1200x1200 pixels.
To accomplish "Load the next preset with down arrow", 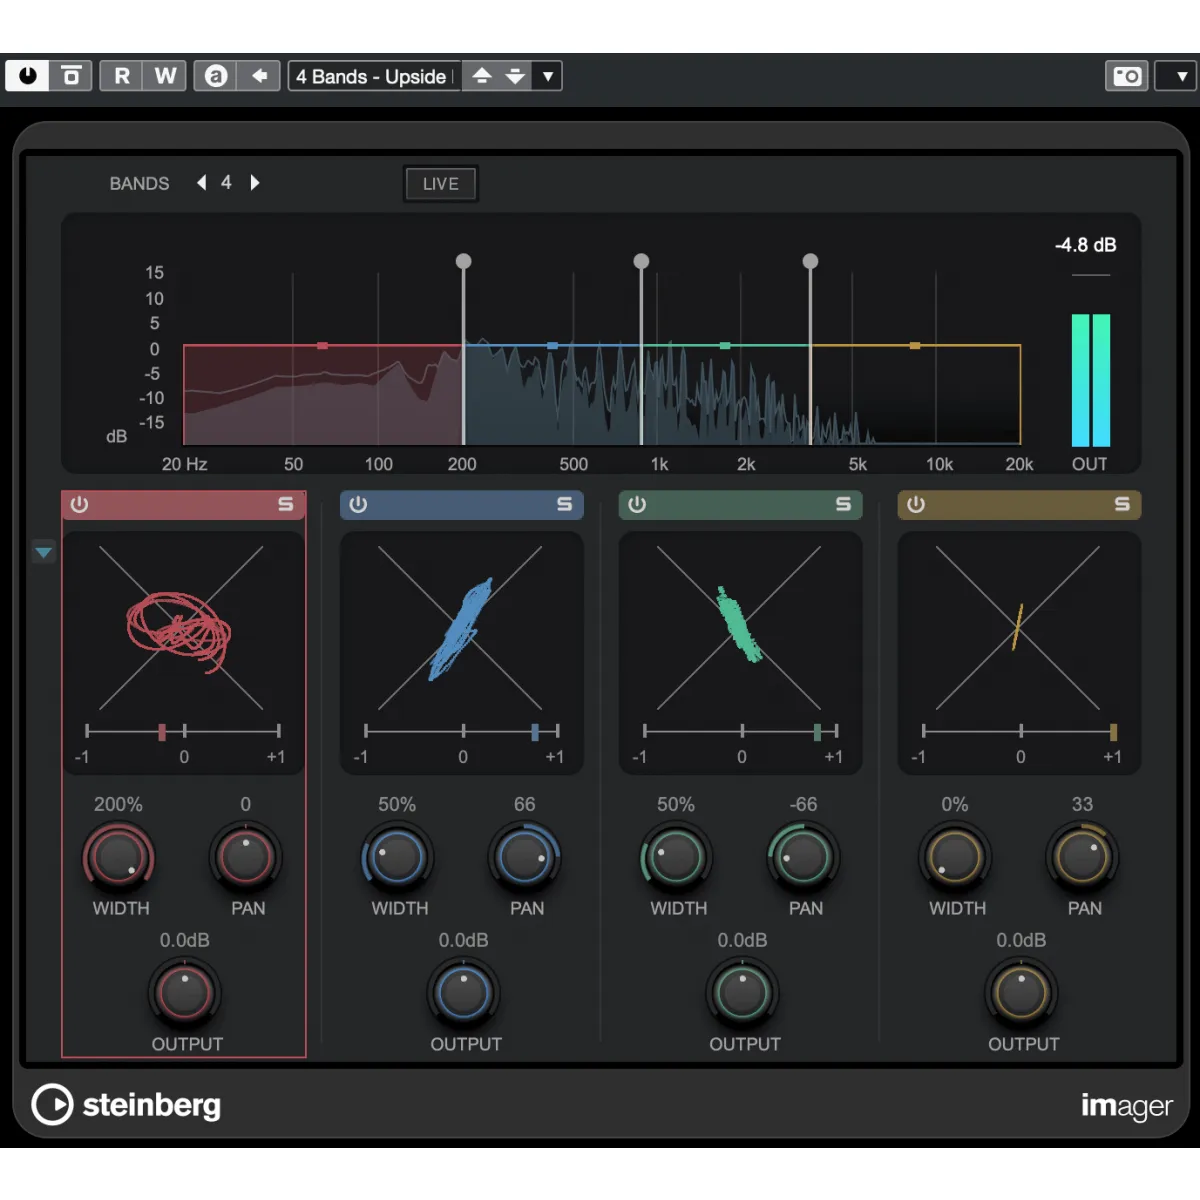I will [x=515, y=76].
